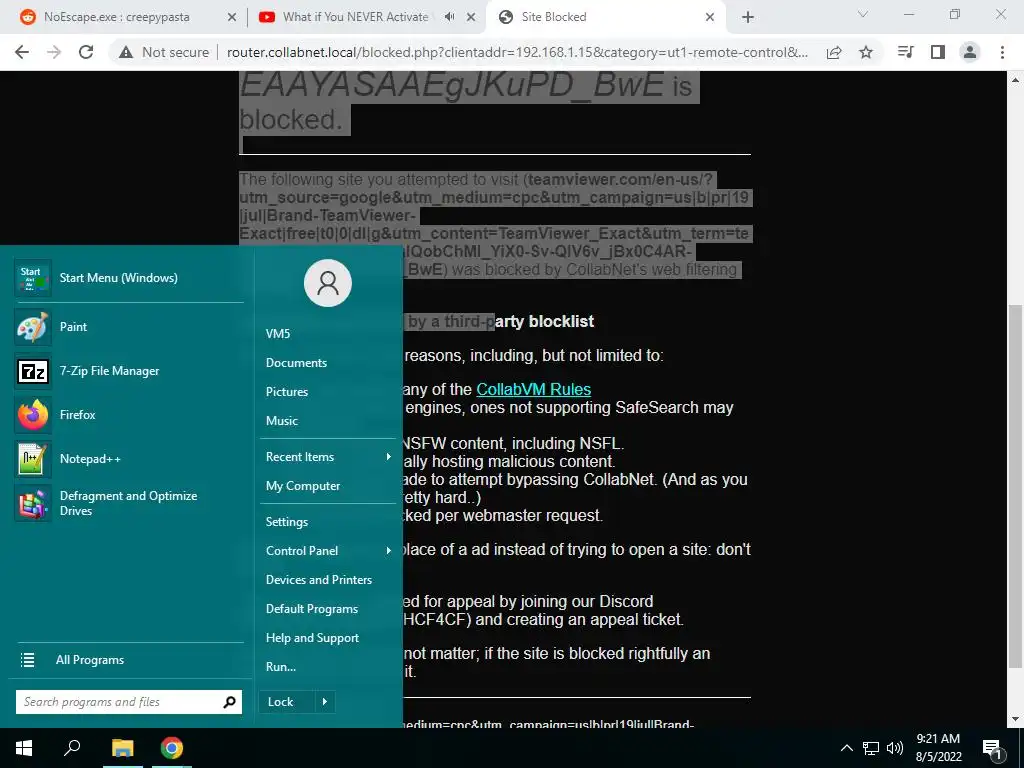Toggle Chrome side panel
Screen dimensions: 1024x768
938,52
